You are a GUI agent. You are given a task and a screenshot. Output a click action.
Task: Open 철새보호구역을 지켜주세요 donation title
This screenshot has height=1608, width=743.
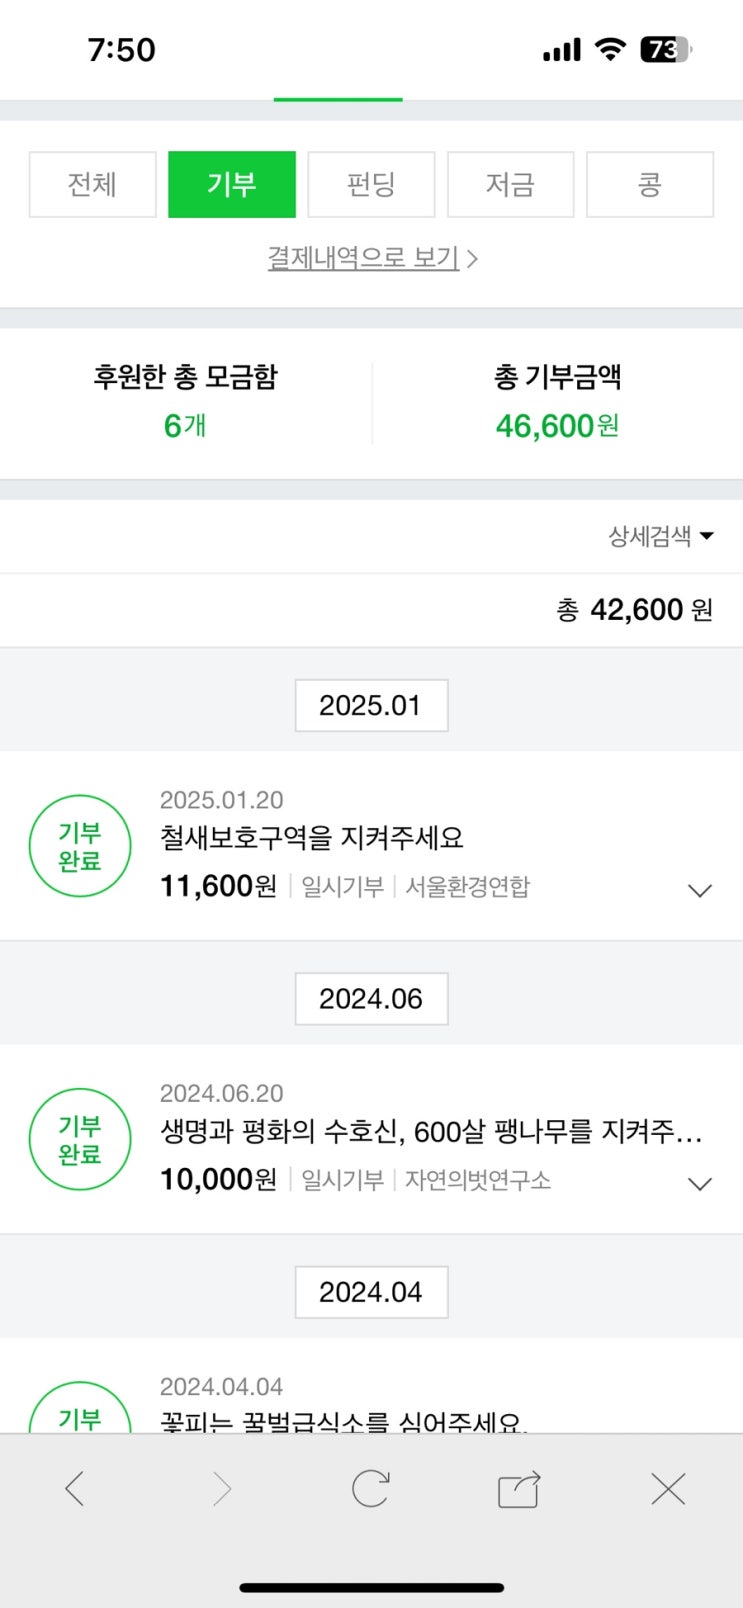[312, 838]
